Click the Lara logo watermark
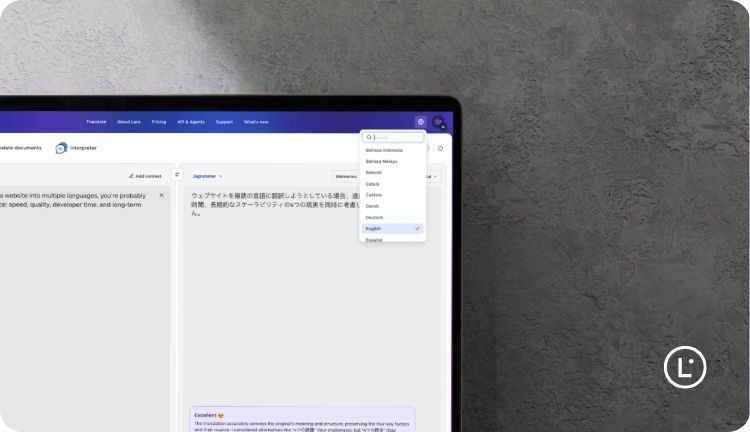750x432 pixels. 685,367
